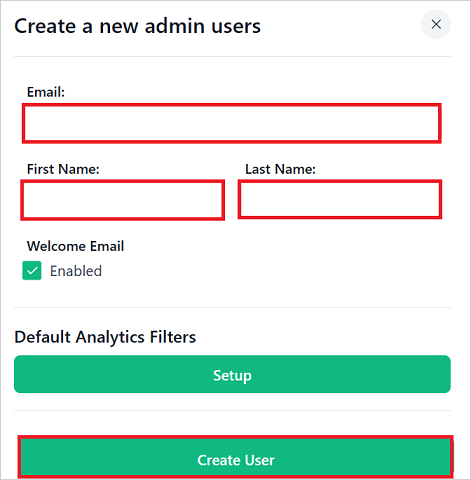
Task: Click the "Welcome Email" label
Action: (75, 246)
